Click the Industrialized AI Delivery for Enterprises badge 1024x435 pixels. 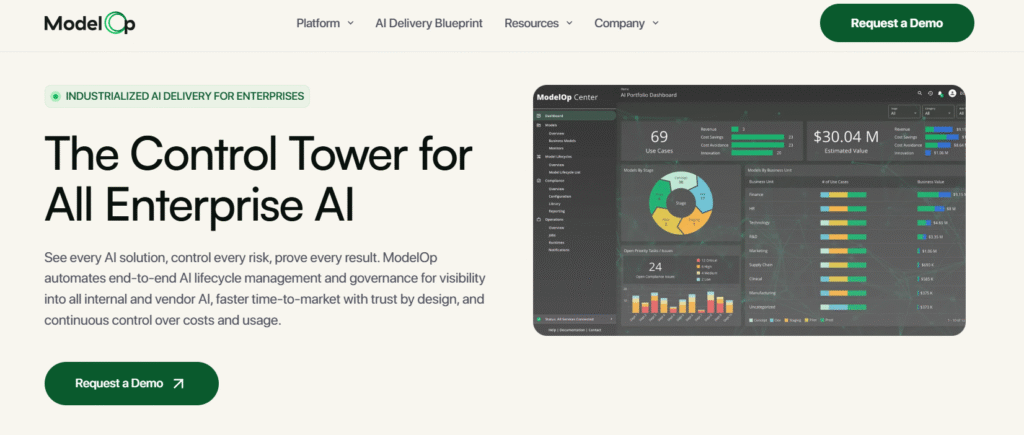click(x=177, y=97)
